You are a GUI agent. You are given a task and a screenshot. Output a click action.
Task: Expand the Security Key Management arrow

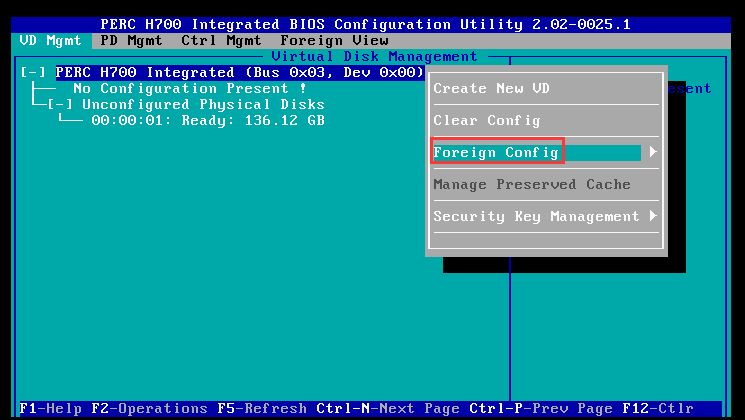tap(653, 216)
